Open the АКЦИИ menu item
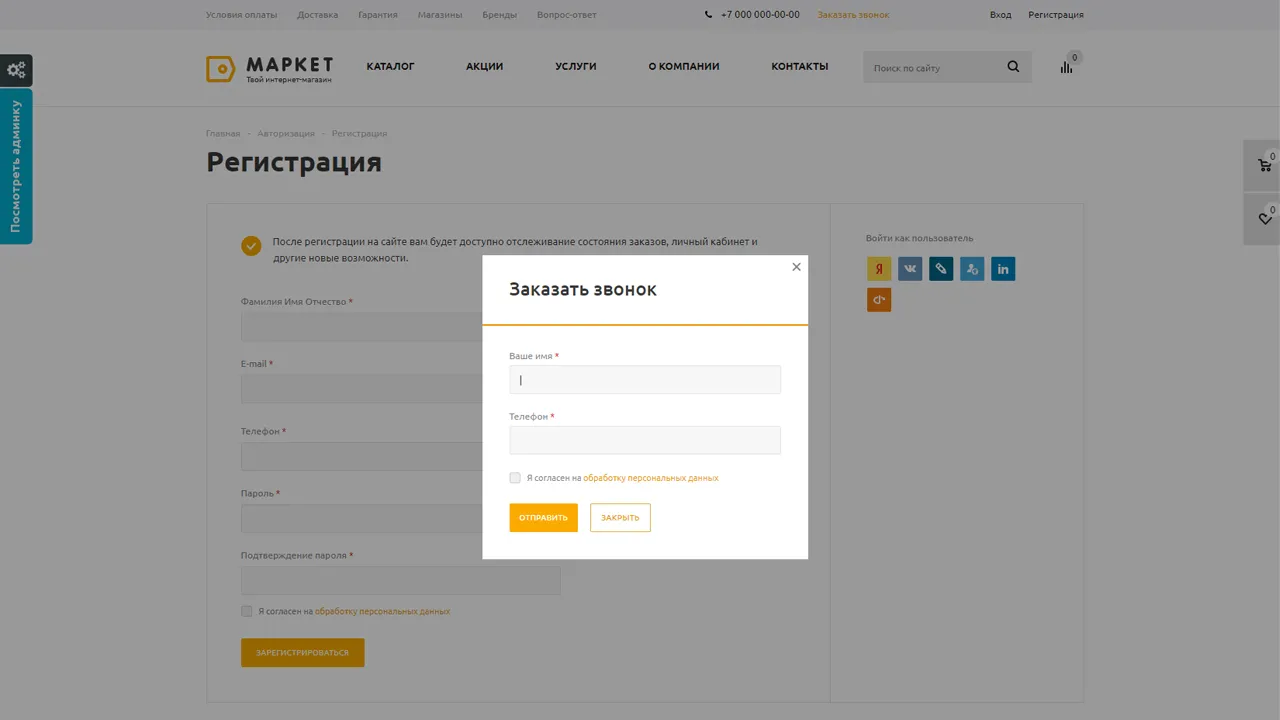Image resolution: width=1280 pixels, height=720 pixels. [484, 67]
